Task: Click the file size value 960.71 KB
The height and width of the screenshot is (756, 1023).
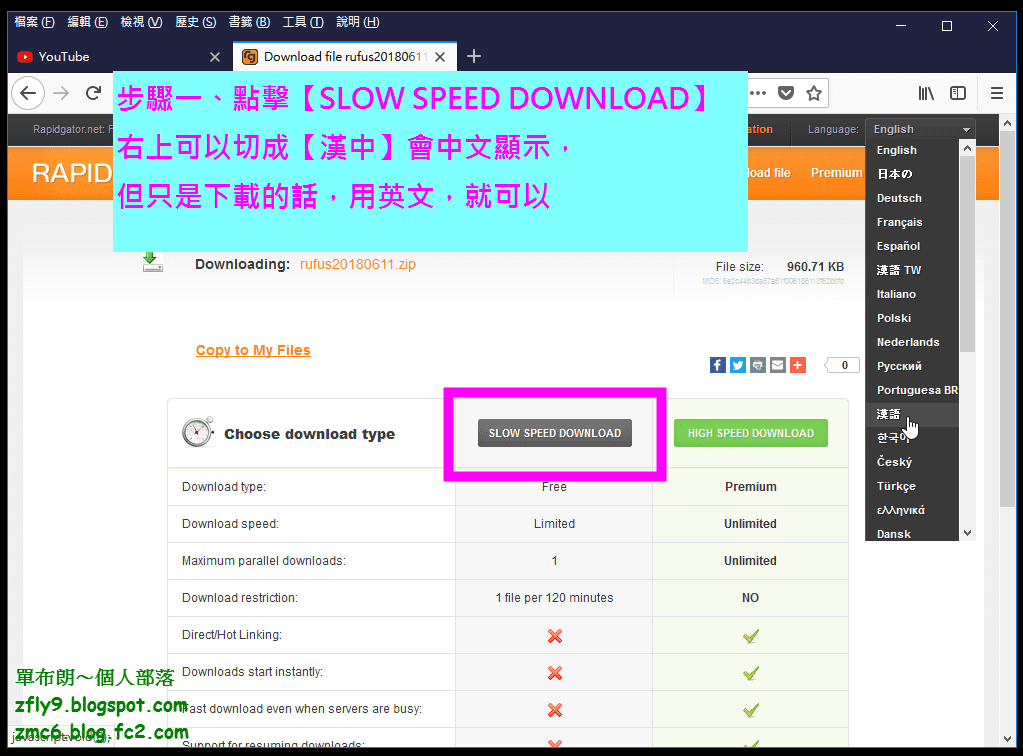Action: coord(815,267)
